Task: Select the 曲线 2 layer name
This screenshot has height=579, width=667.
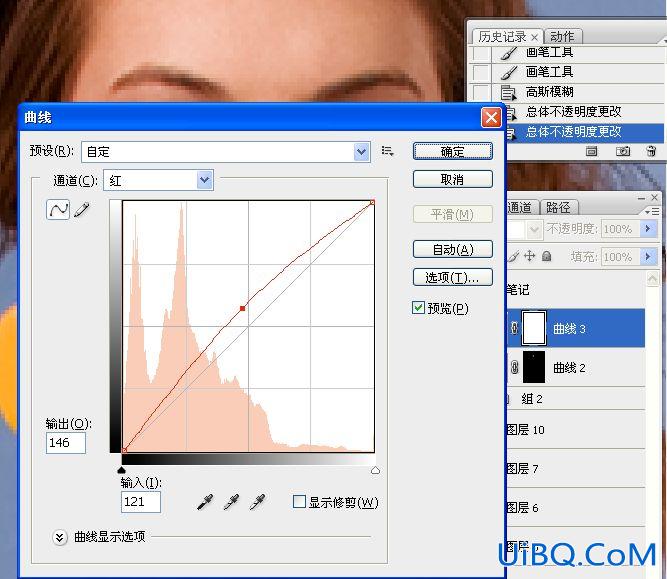Action: [569, 368]
